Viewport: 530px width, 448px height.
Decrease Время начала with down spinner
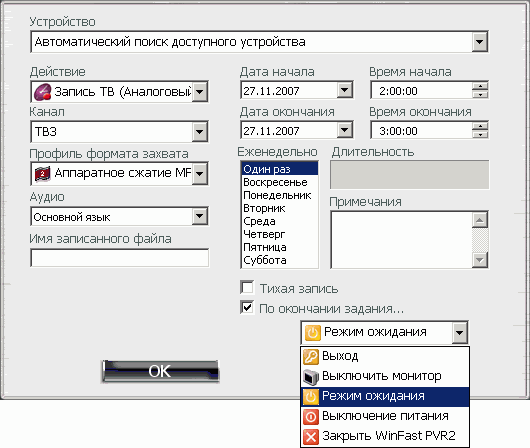click(480, 94)
